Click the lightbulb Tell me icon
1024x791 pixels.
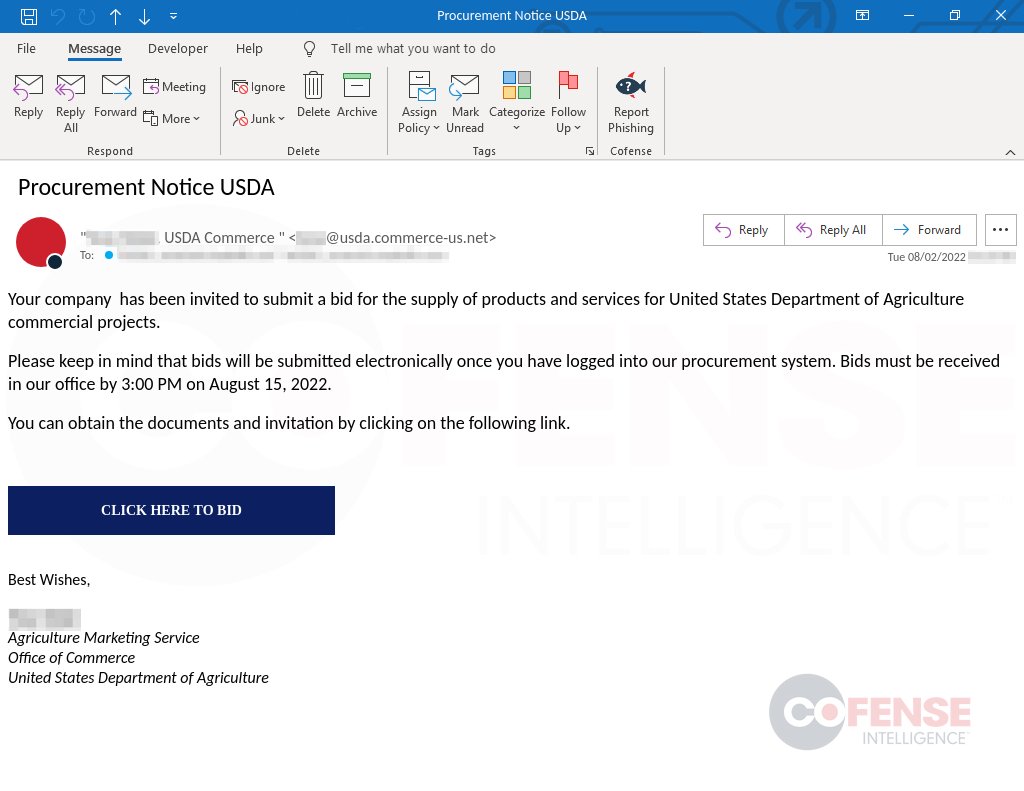310,48
